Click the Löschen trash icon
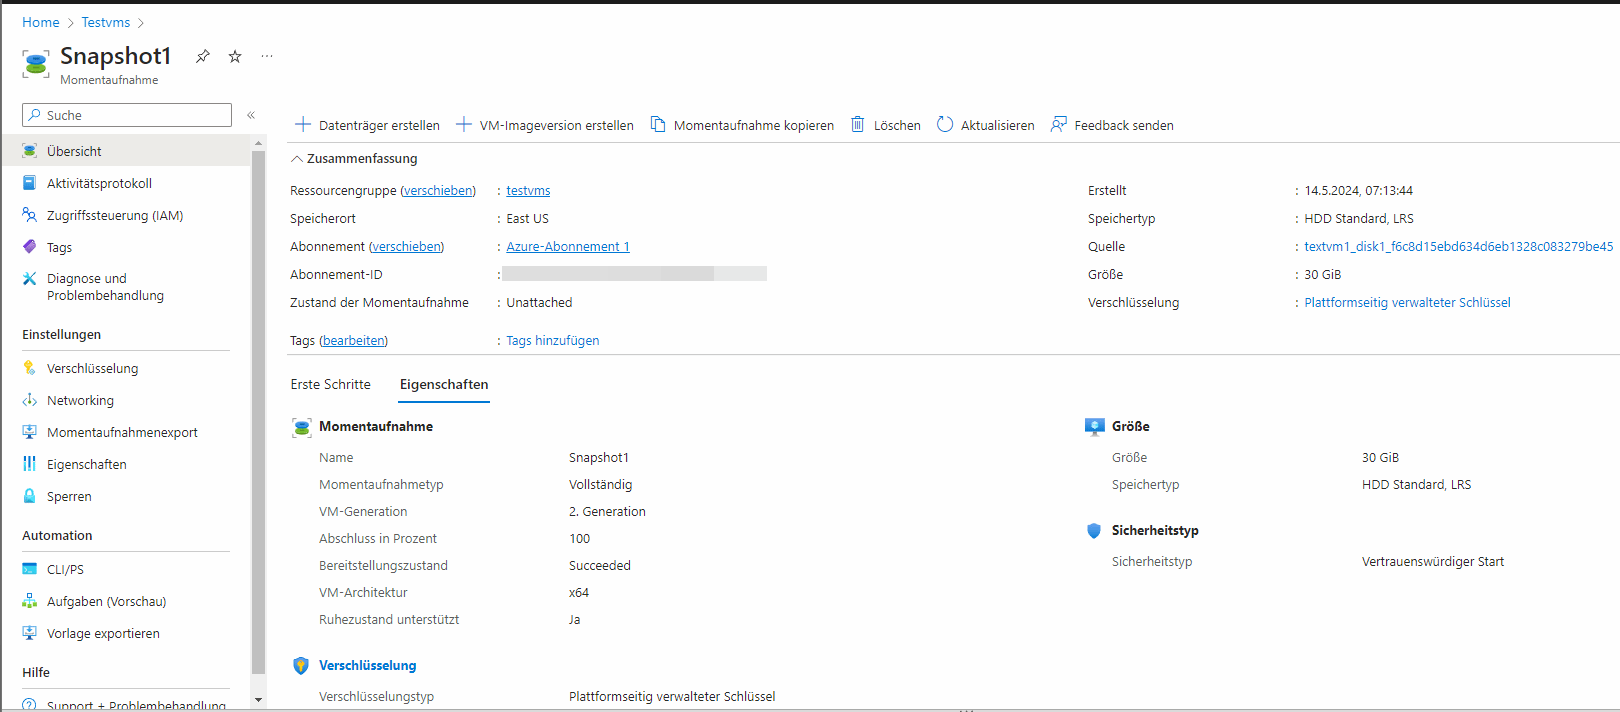The width and height of the screenshot is (1620, 712). point(858,125)
